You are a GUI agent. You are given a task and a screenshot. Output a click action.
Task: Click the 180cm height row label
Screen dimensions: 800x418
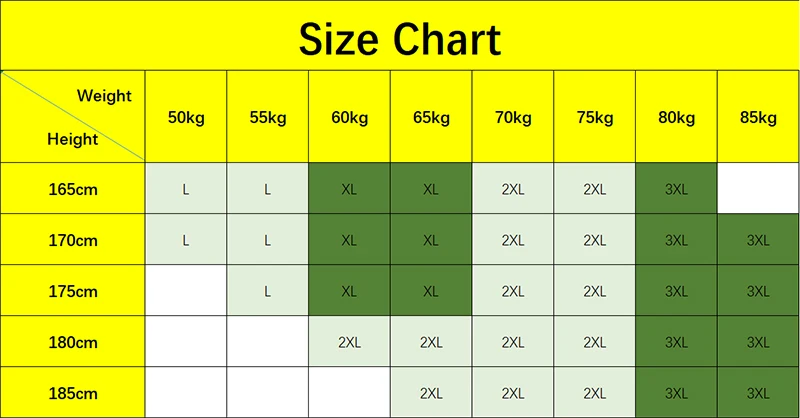pos(72,341)
